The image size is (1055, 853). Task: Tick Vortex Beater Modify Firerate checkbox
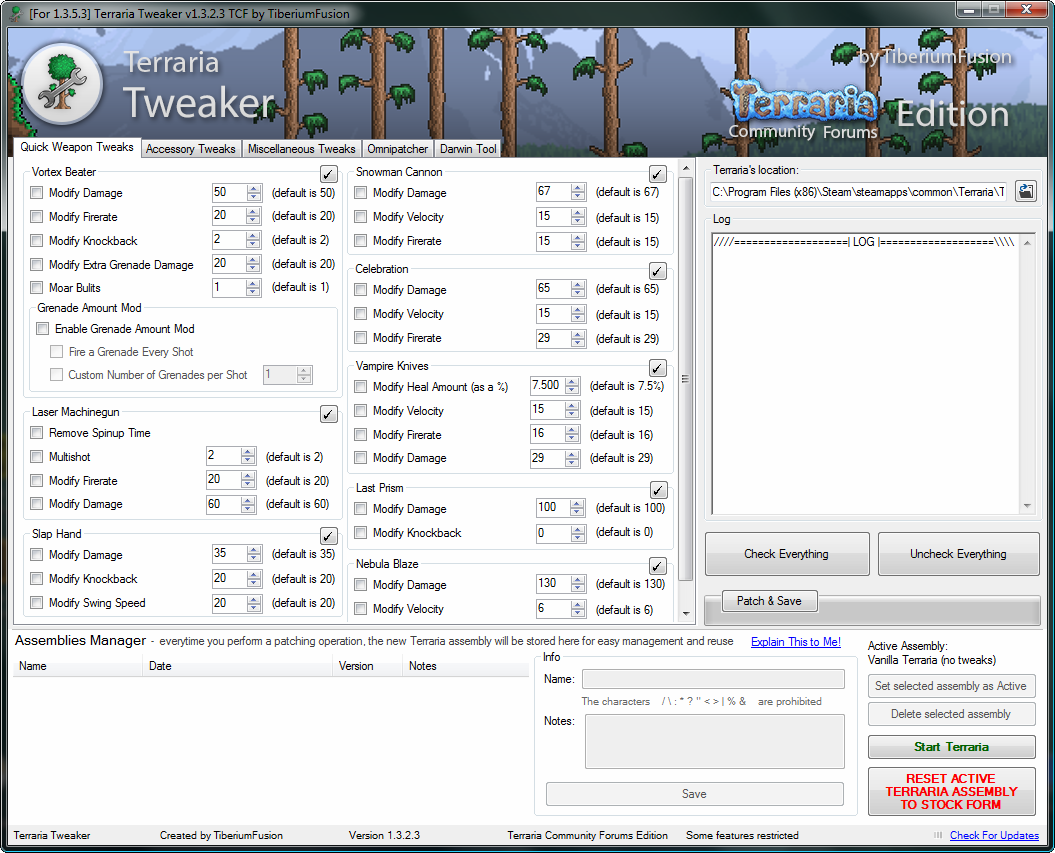(36, 217)
